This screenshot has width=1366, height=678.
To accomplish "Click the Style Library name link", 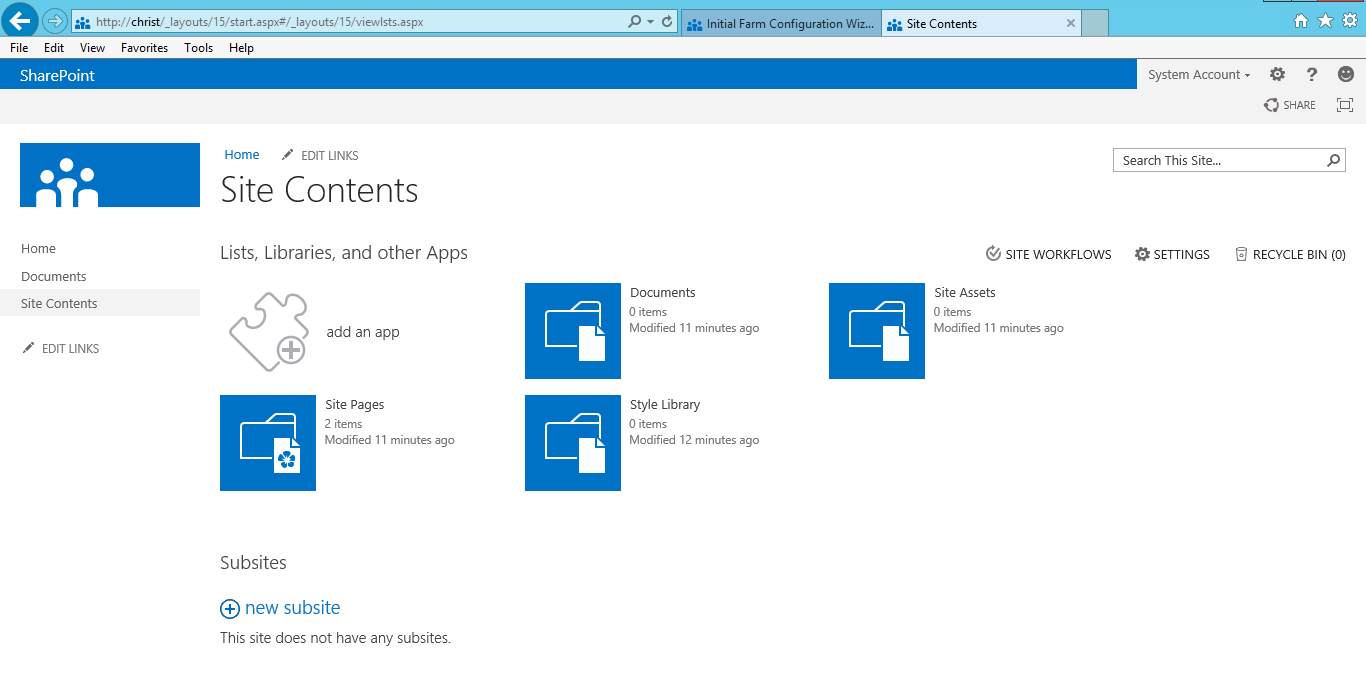I will tap(665, 405).
